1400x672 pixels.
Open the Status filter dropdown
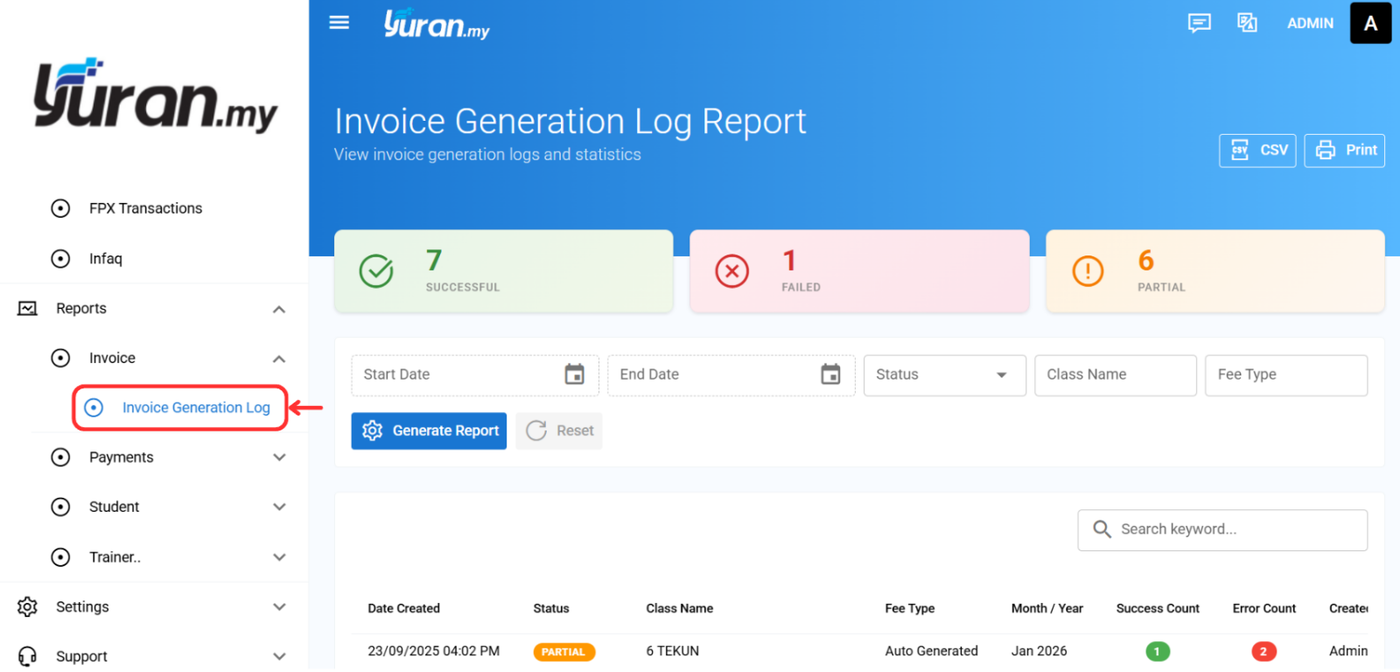[x=944, y=375]
